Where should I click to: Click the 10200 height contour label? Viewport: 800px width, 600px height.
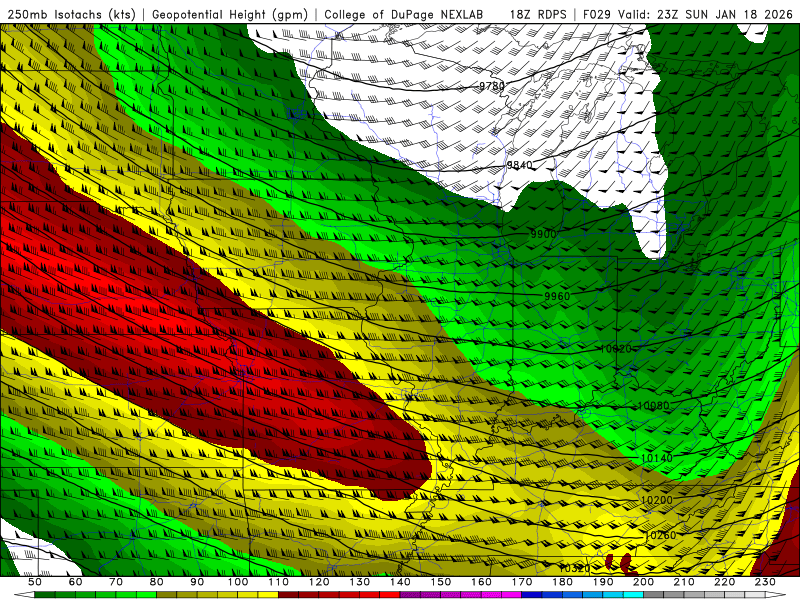[x=657, y=500]
